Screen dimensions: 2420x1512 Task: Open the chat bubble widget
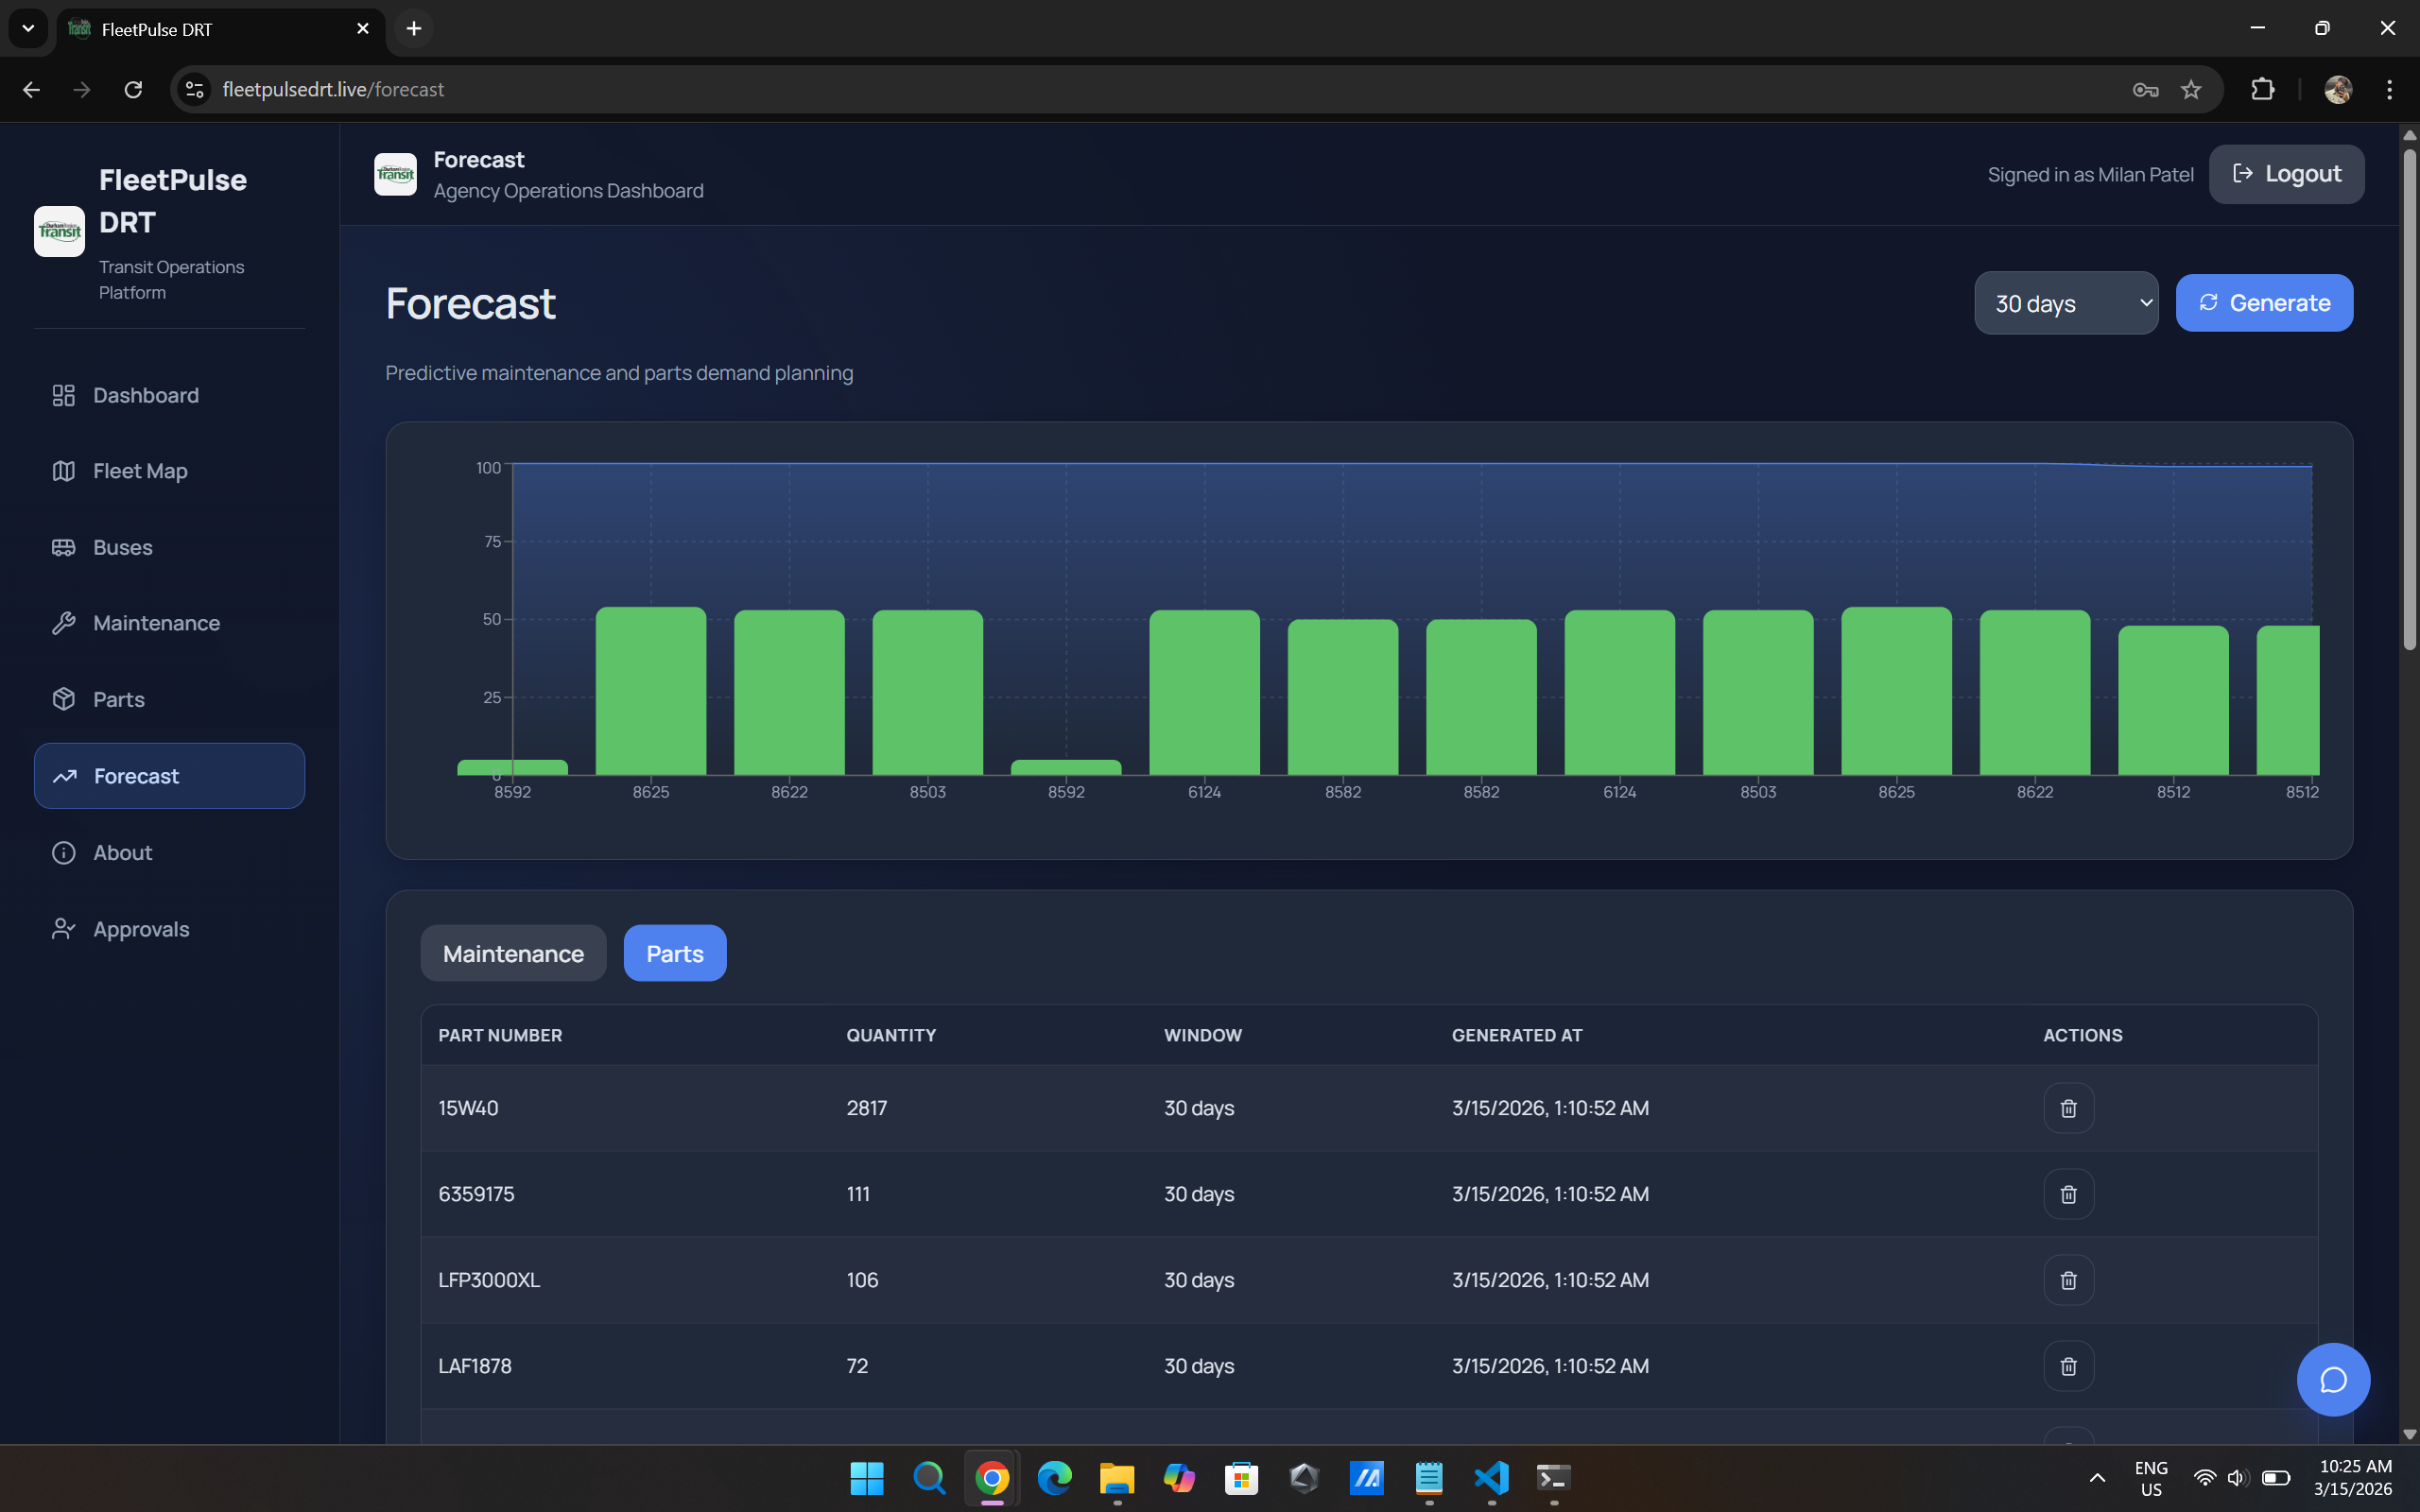coord(2332,1380)
